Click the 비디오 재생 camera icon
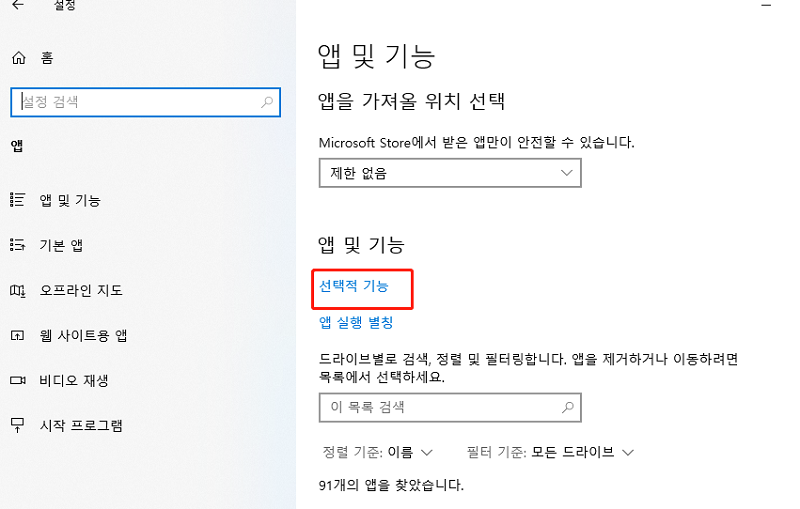800x509 pixels. coord(17,380)
